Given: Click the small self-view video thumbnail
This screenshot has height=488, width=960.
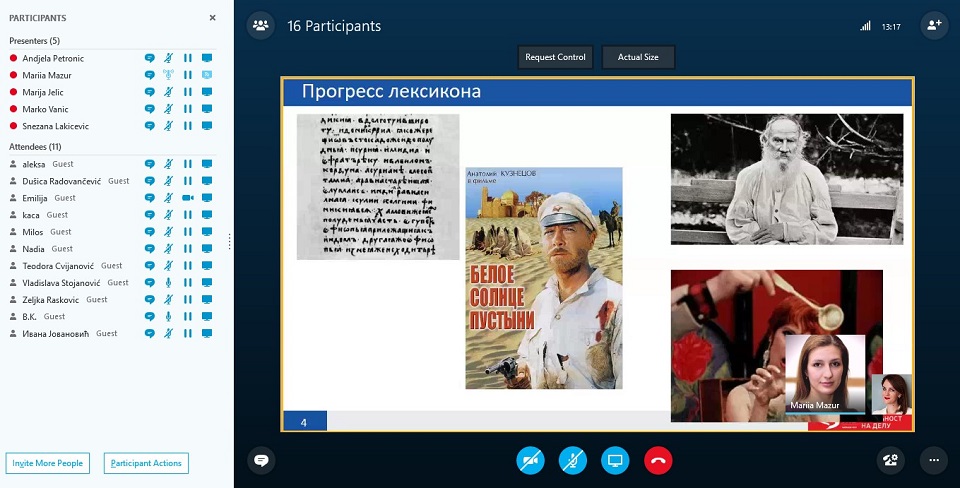Looking at the screenshot, I should 891,394.
